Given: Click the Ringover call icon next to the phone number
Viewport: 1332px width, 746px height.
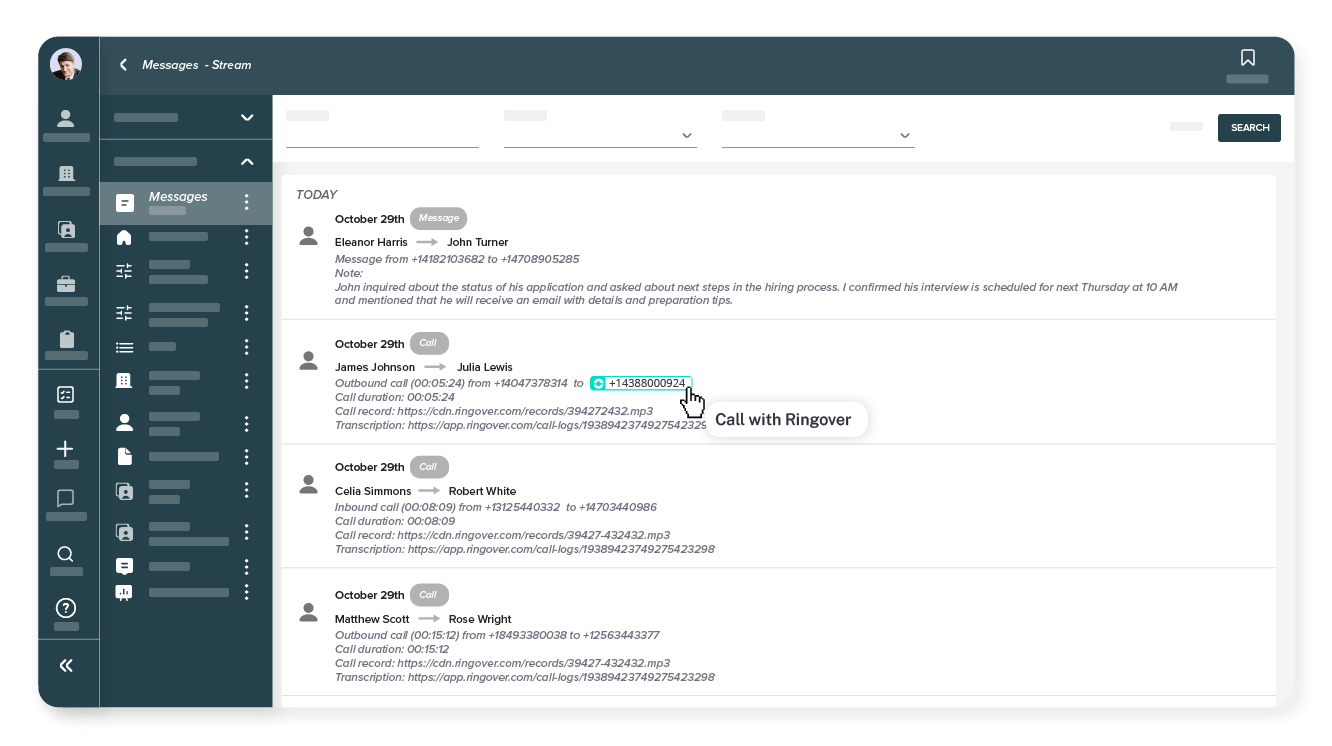Looking at the screenshot, I should [598, 383].
